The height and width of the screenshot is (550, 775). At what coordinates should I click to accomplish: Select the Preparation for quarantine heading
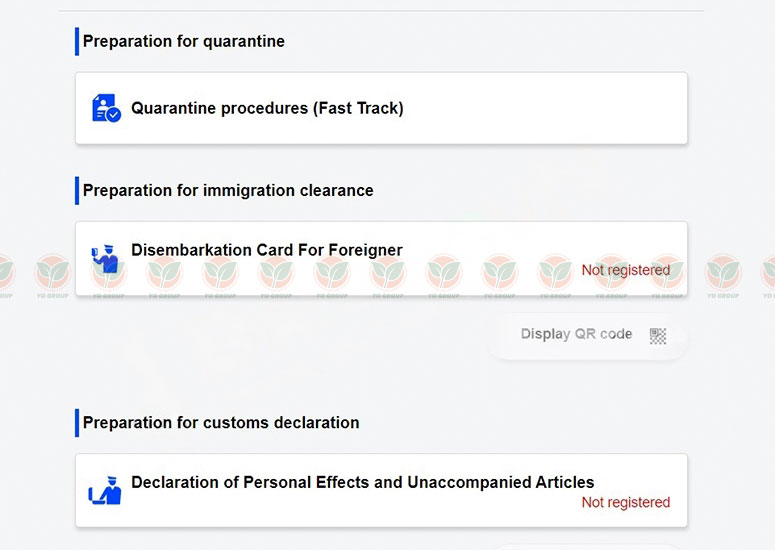pos(184,42)
